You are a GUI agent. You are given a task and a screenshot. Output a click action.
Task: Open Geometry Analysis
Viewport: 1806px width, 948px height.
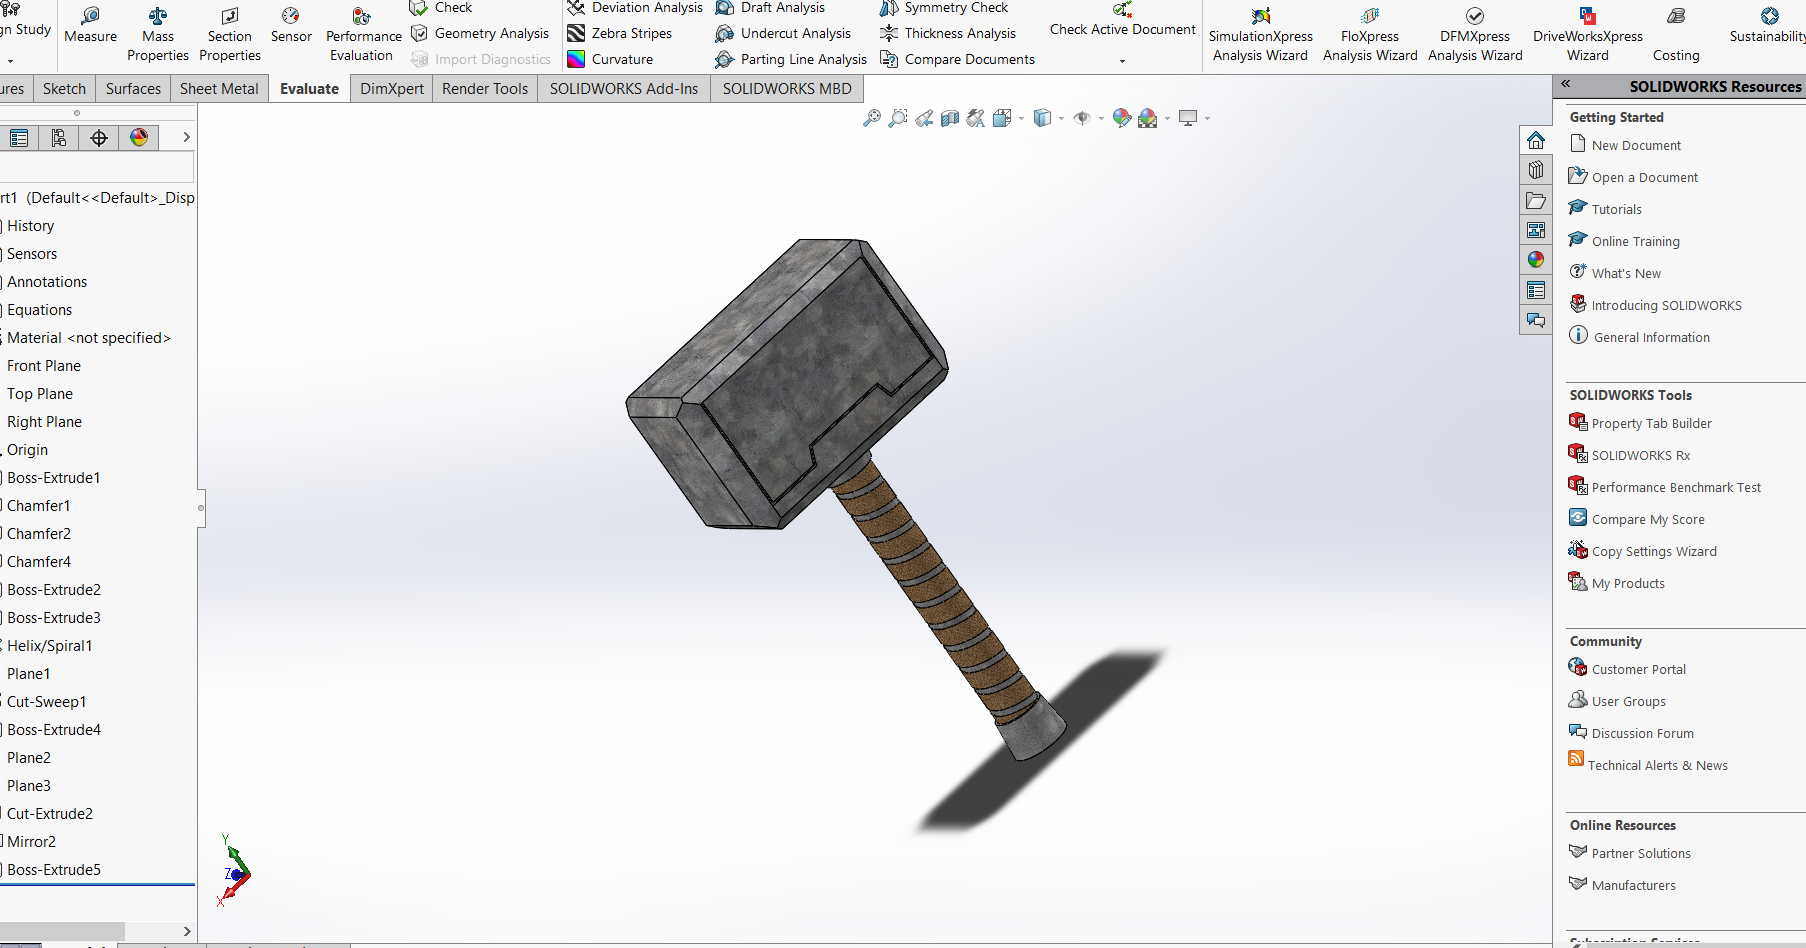480,33
